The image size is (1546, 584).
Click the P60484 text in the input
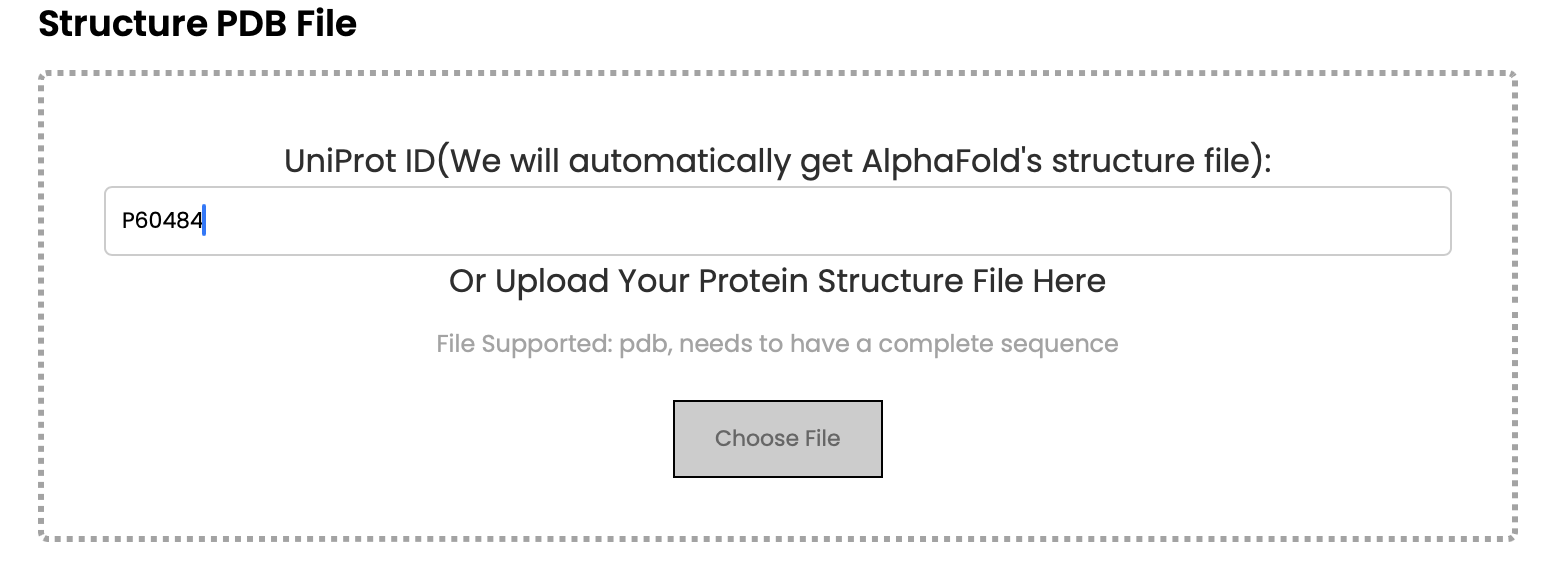coord(162,220)
